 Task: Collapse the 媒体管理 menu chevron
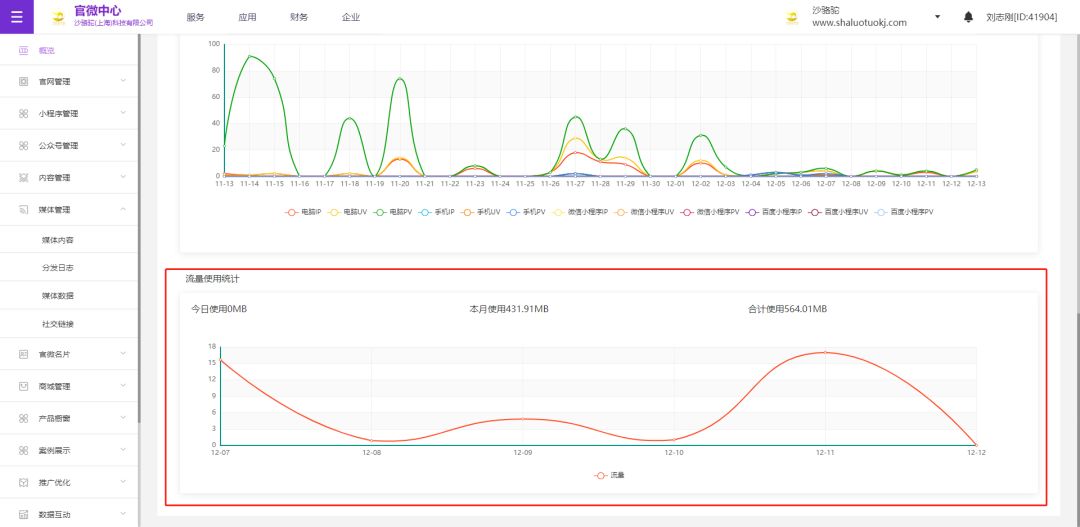click(x=123, y=210)
